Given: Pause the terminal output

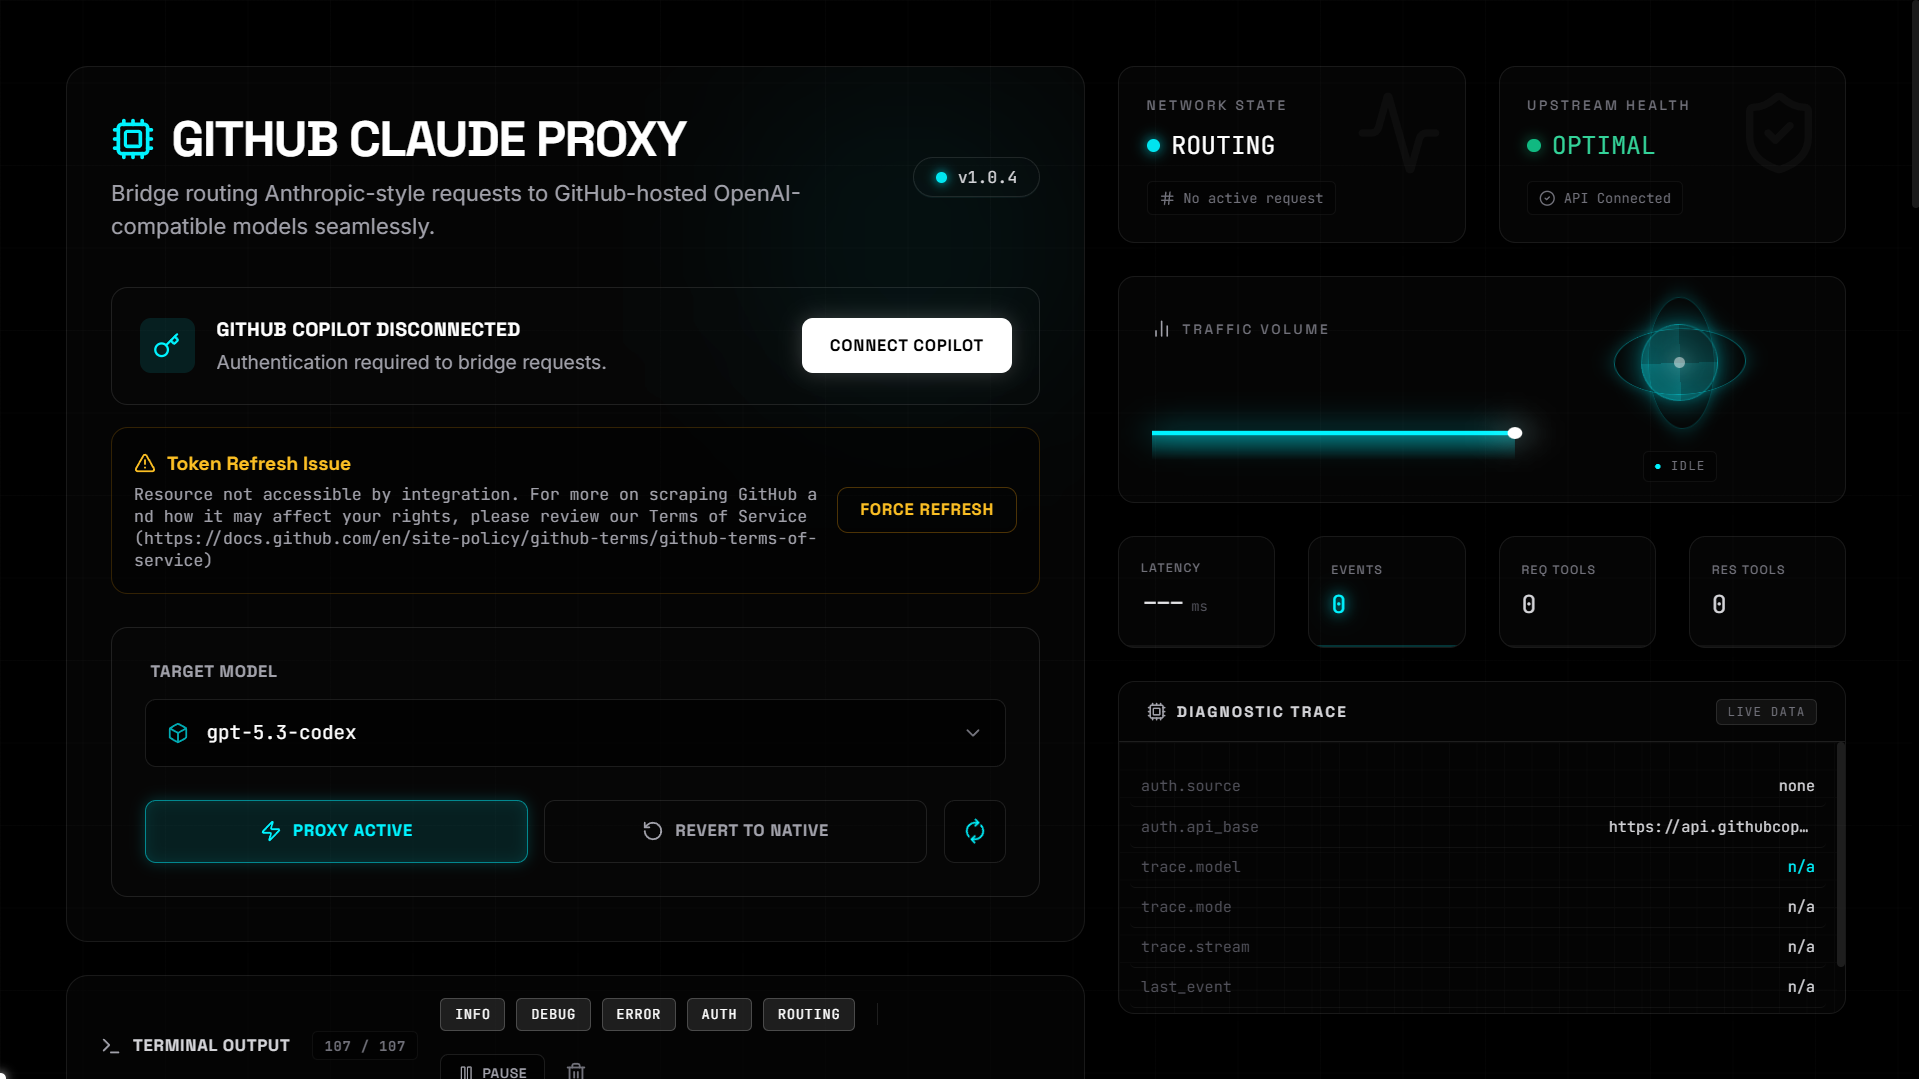Looking at the screenshot, I should (493, 1068).
